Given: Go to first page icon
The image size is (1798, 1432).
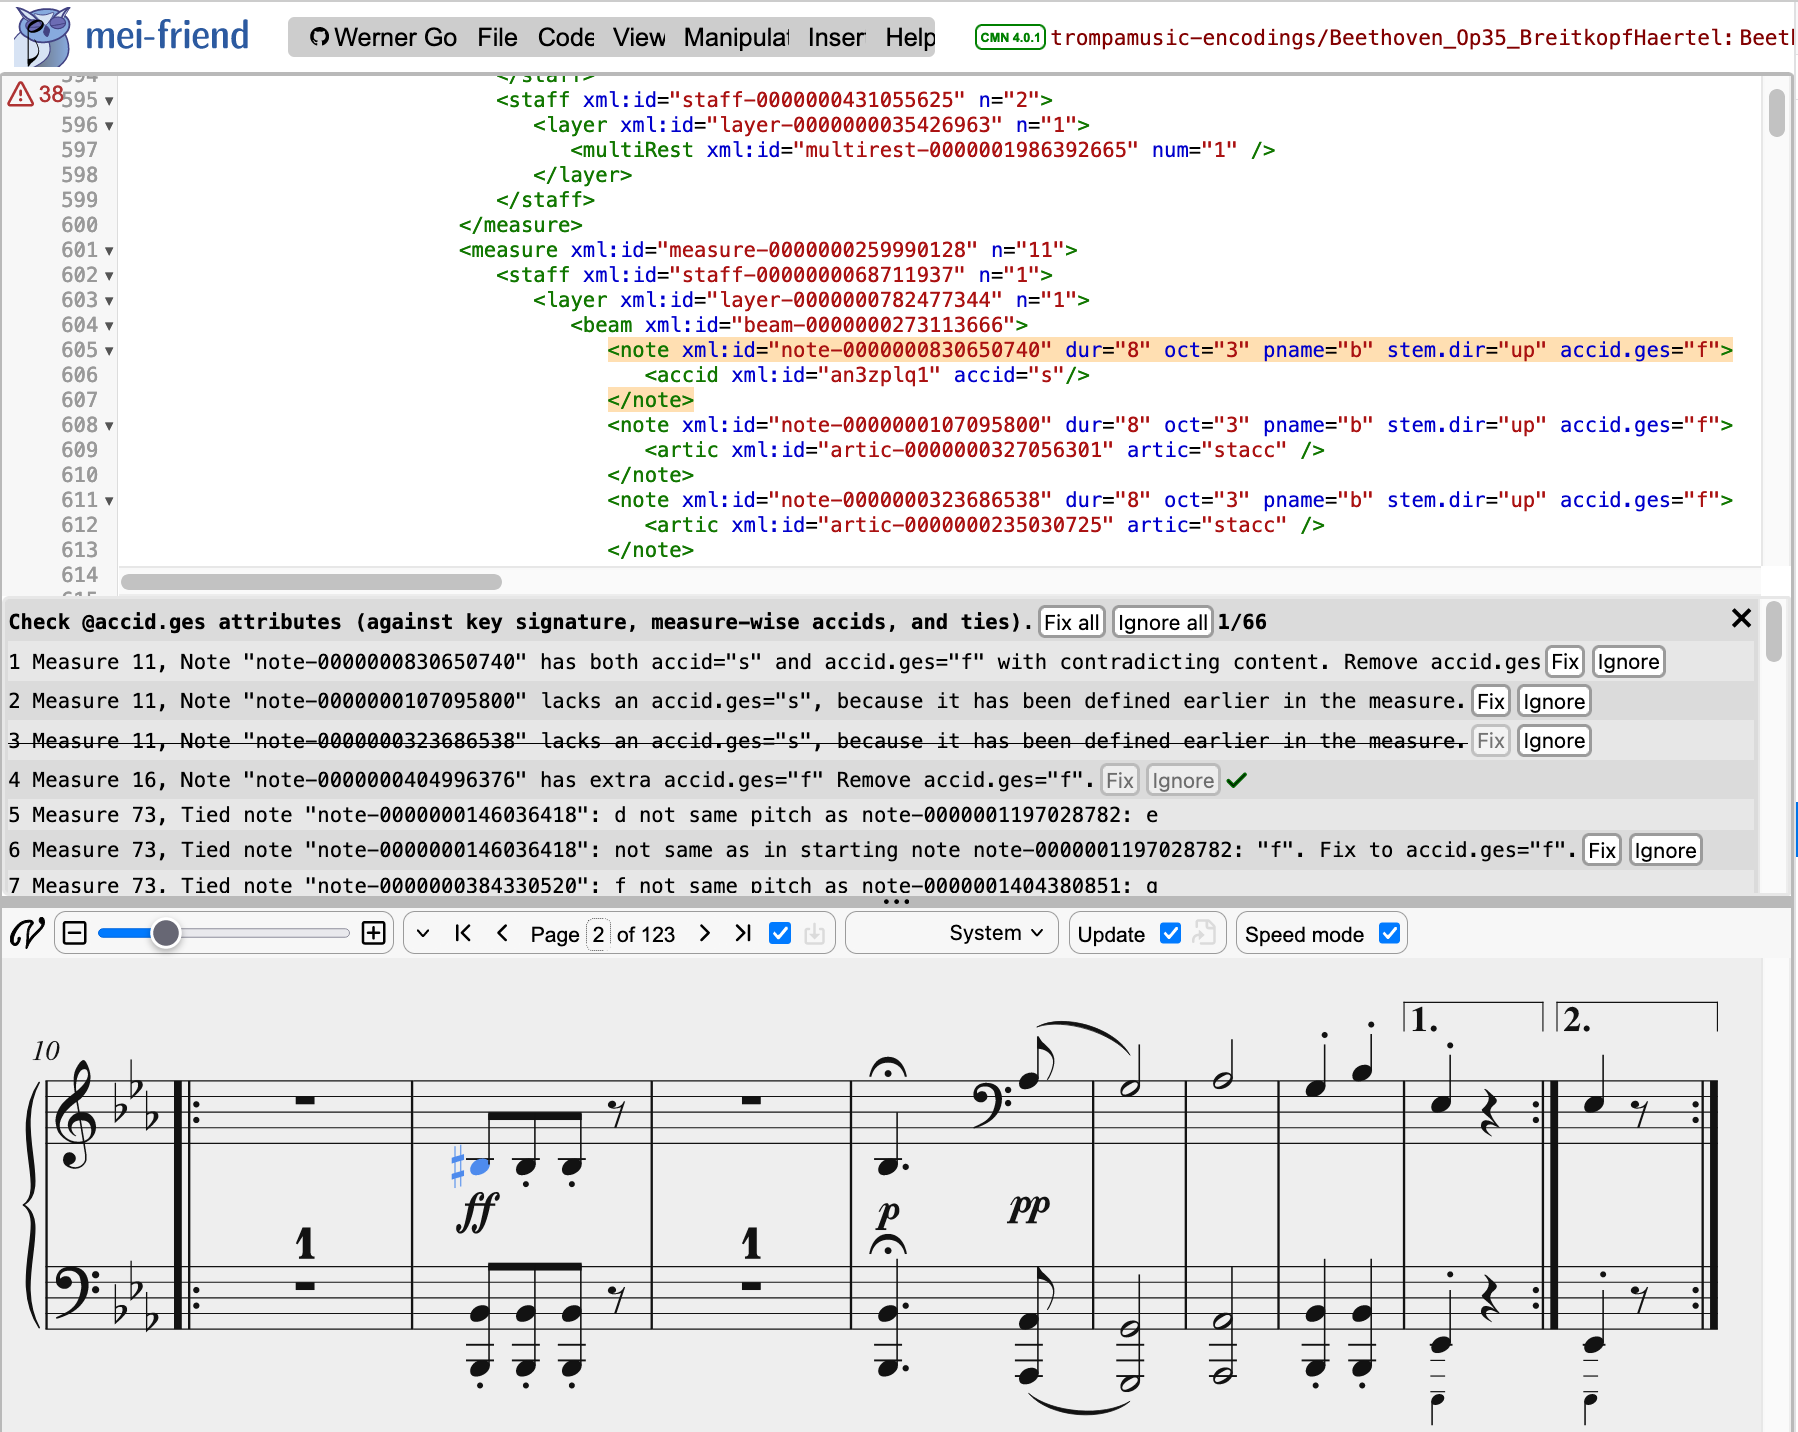Looking at the screenshot, I should pyautogui.click(x=463, y=933).
